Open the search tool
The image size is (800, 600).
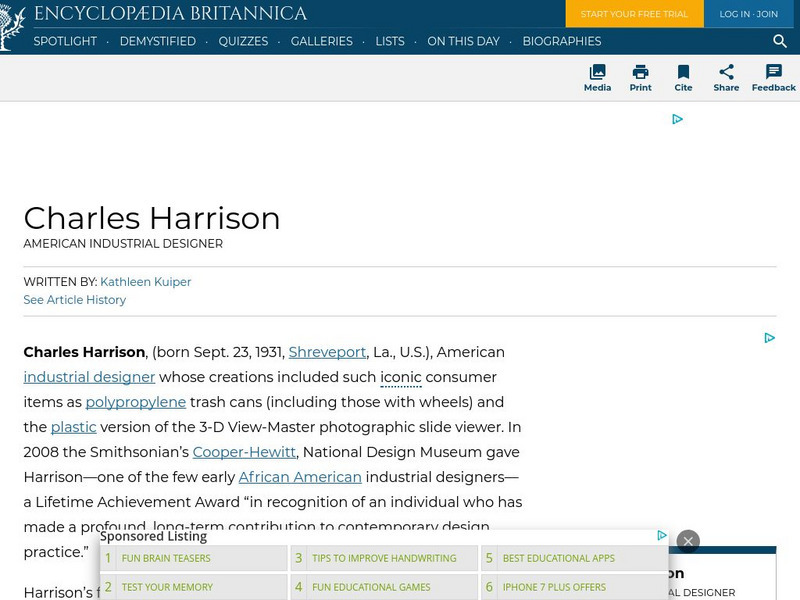(780, 42)
